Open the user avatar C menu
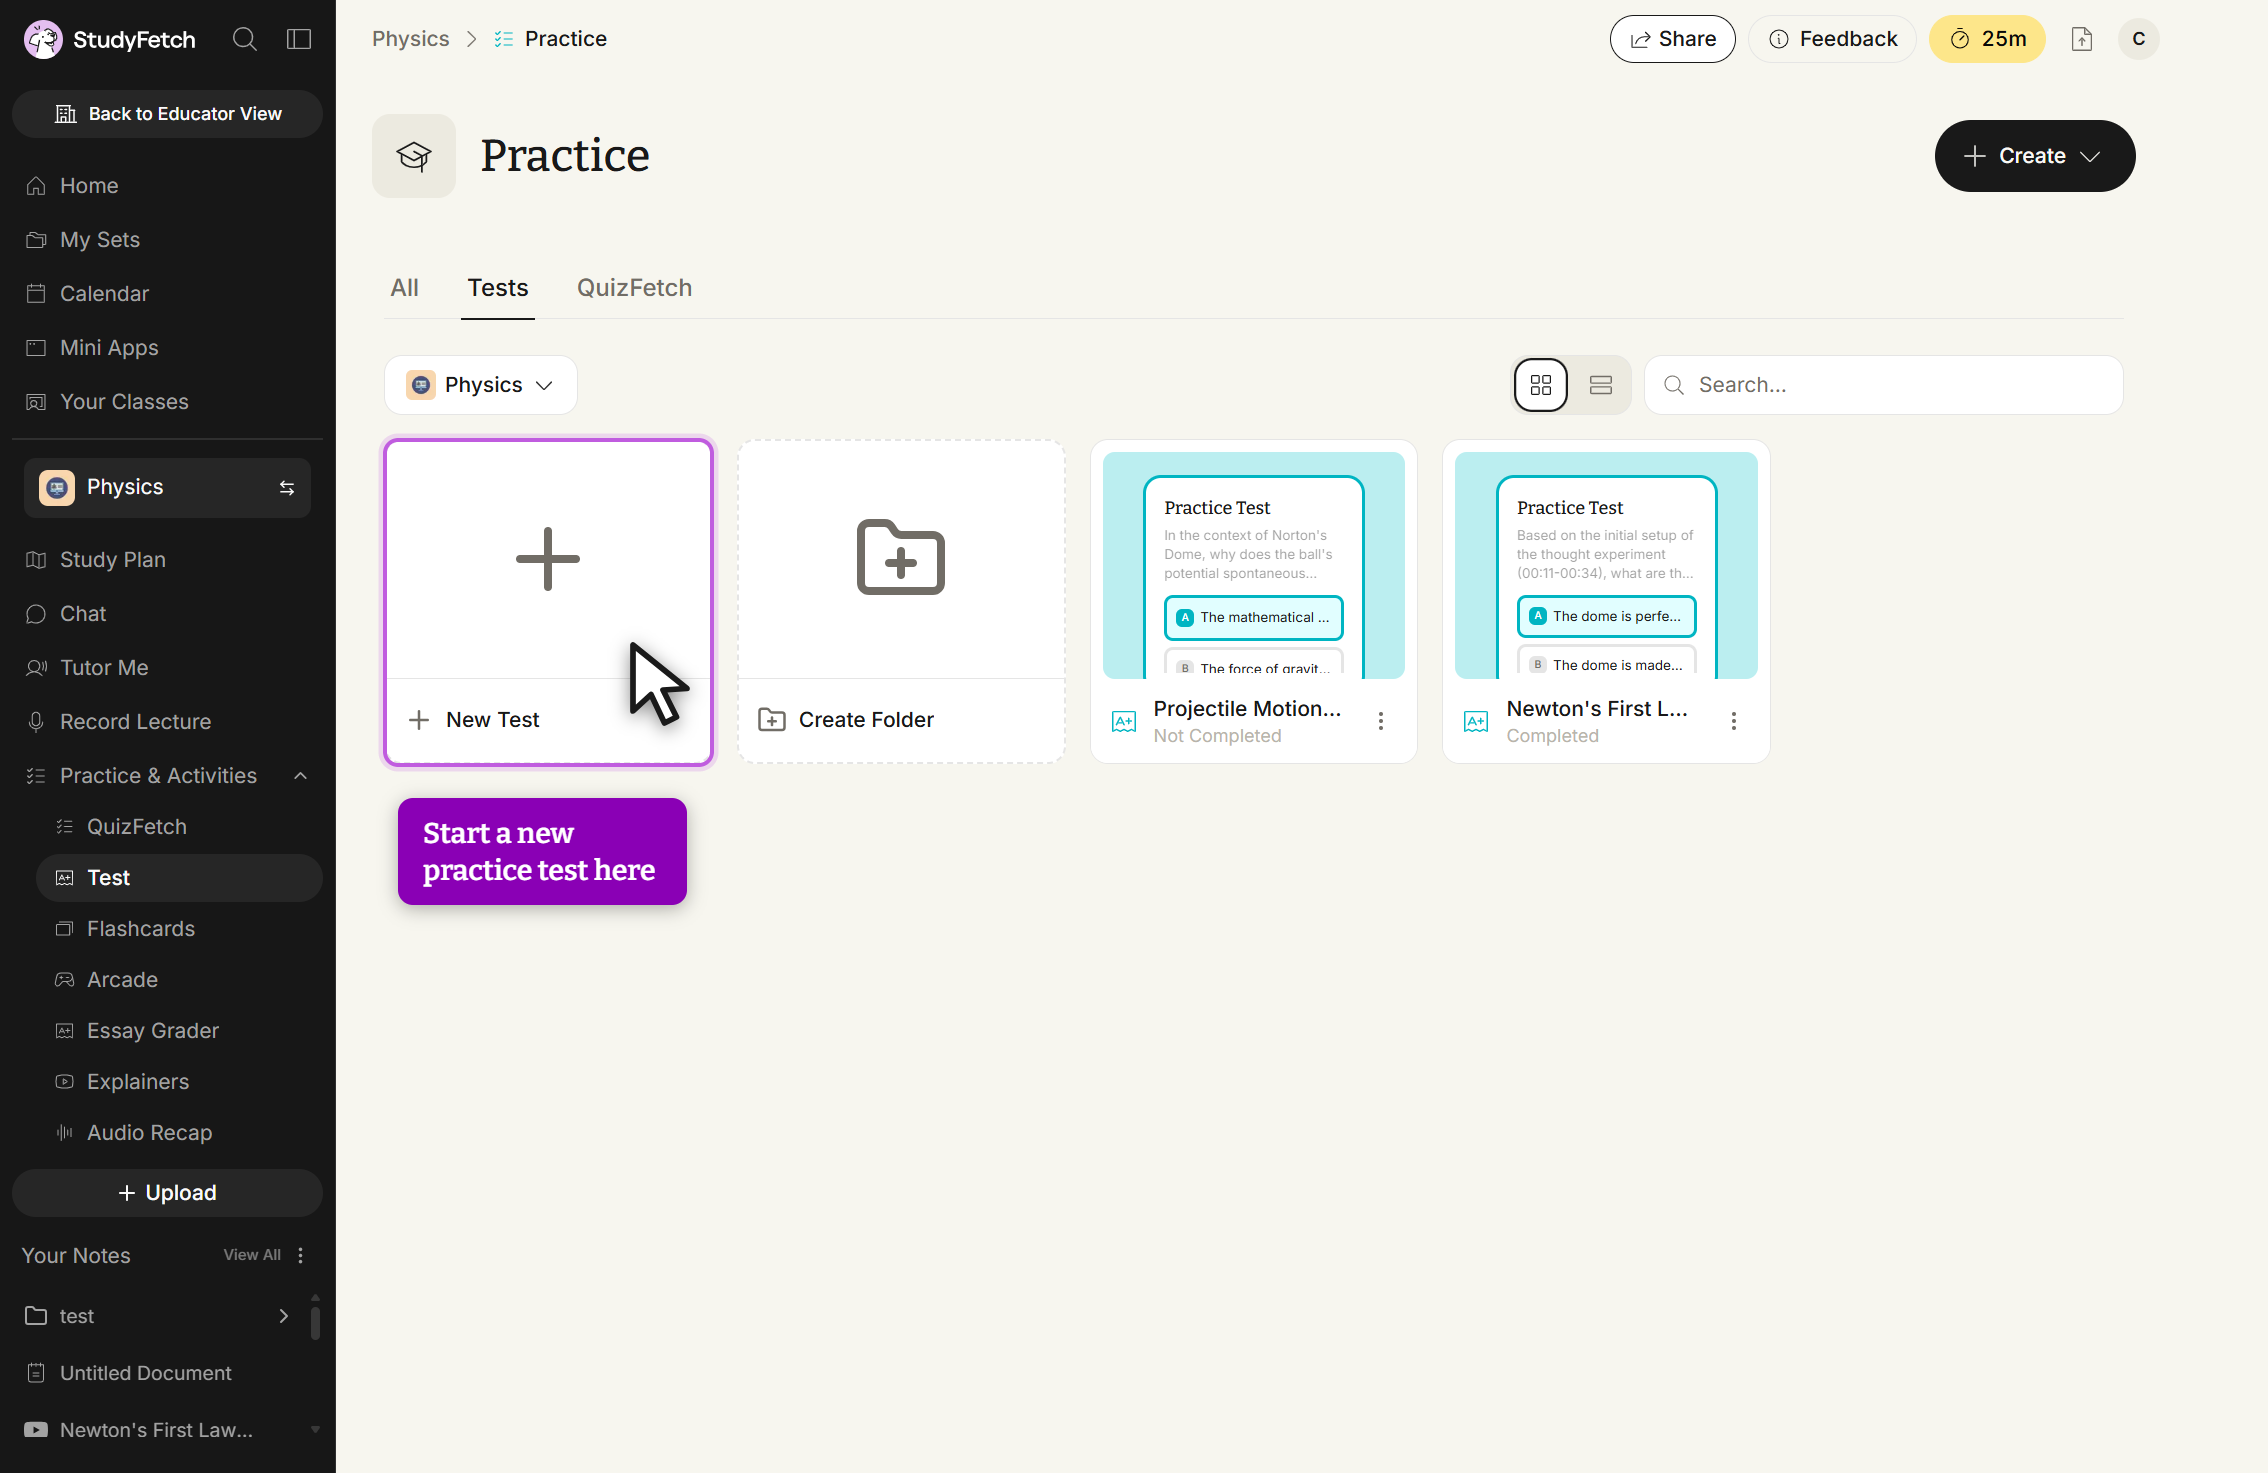 (2139, 39)
